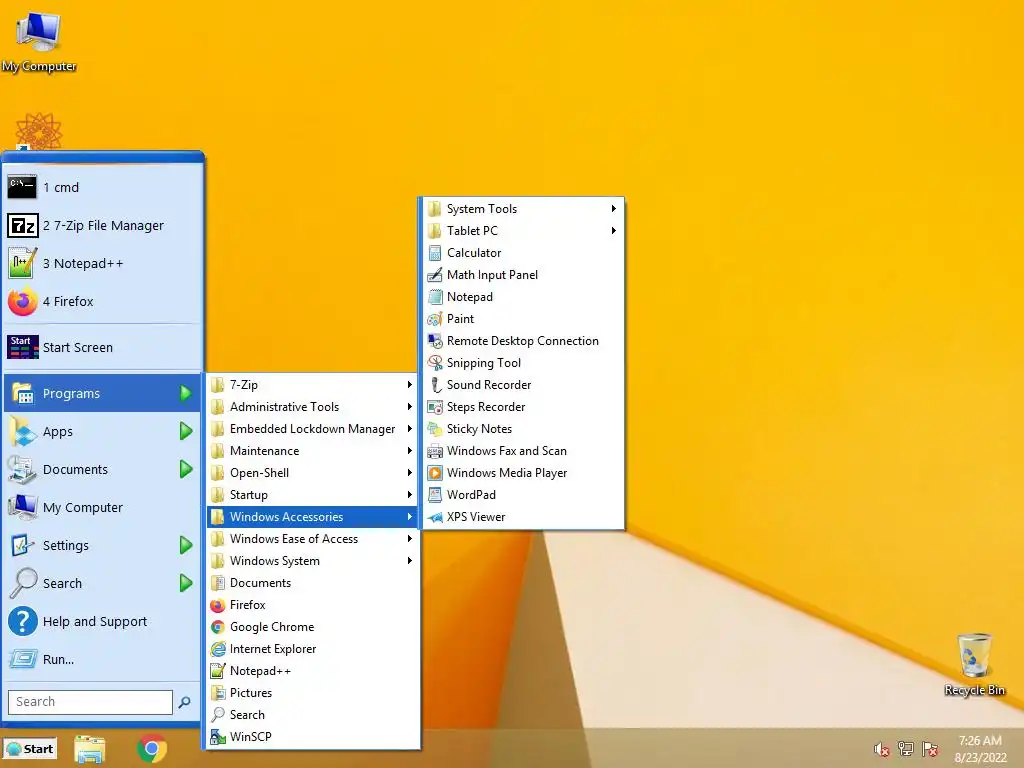Expand the Tablet PC folder
Image resolution: width=1024 pixels, height=768 pixels.
click(x=522, y=231)
